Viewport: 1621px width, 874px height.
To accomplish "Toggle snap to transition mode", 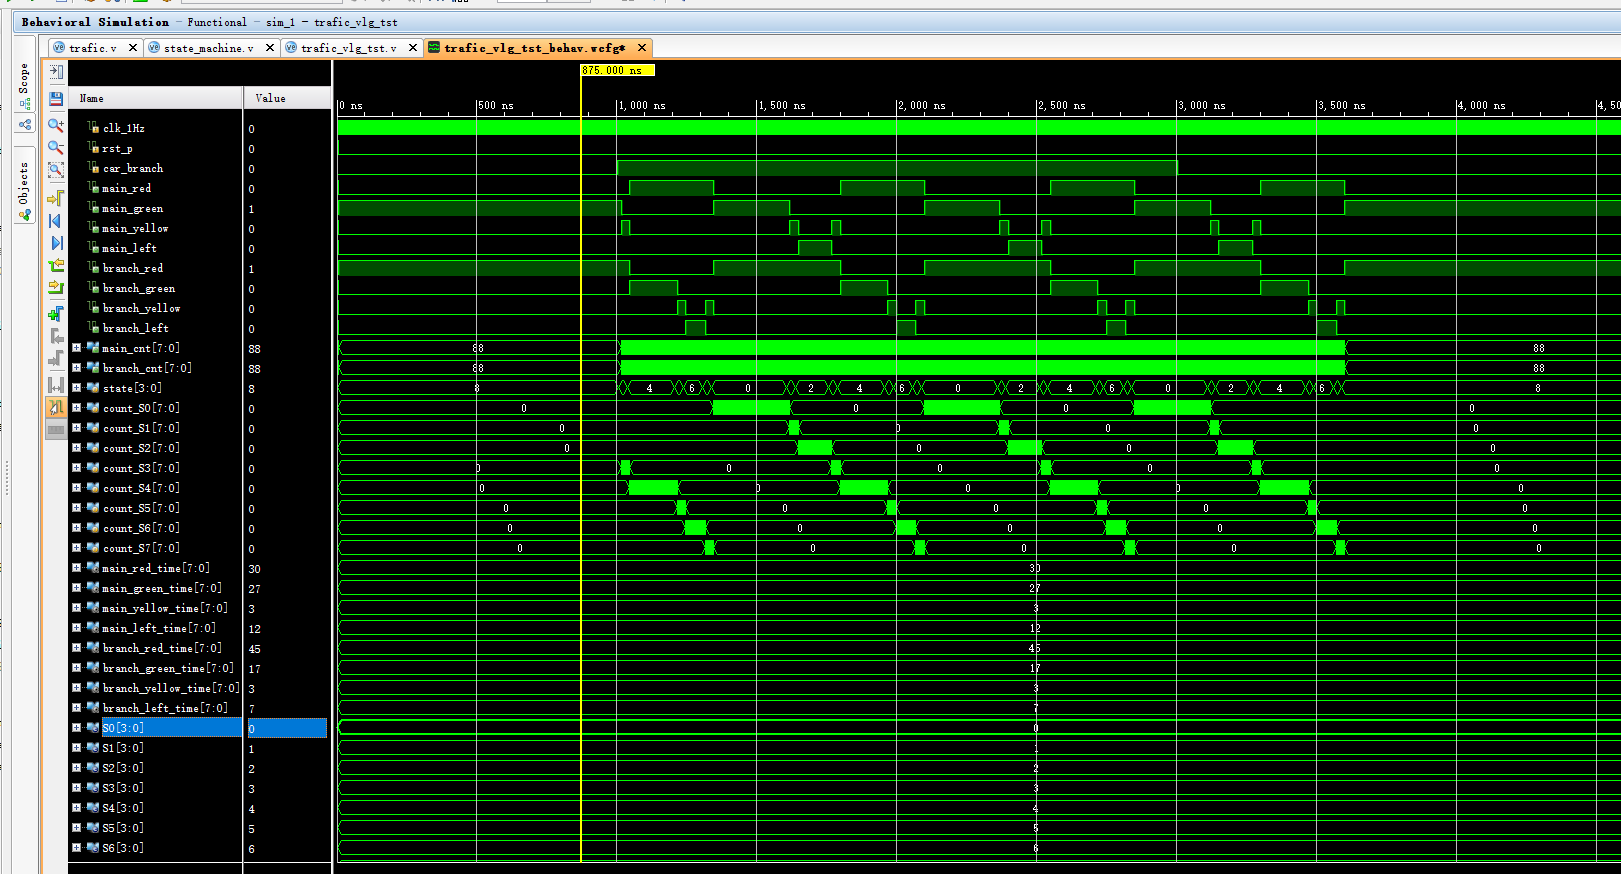I will pos(56,408).
